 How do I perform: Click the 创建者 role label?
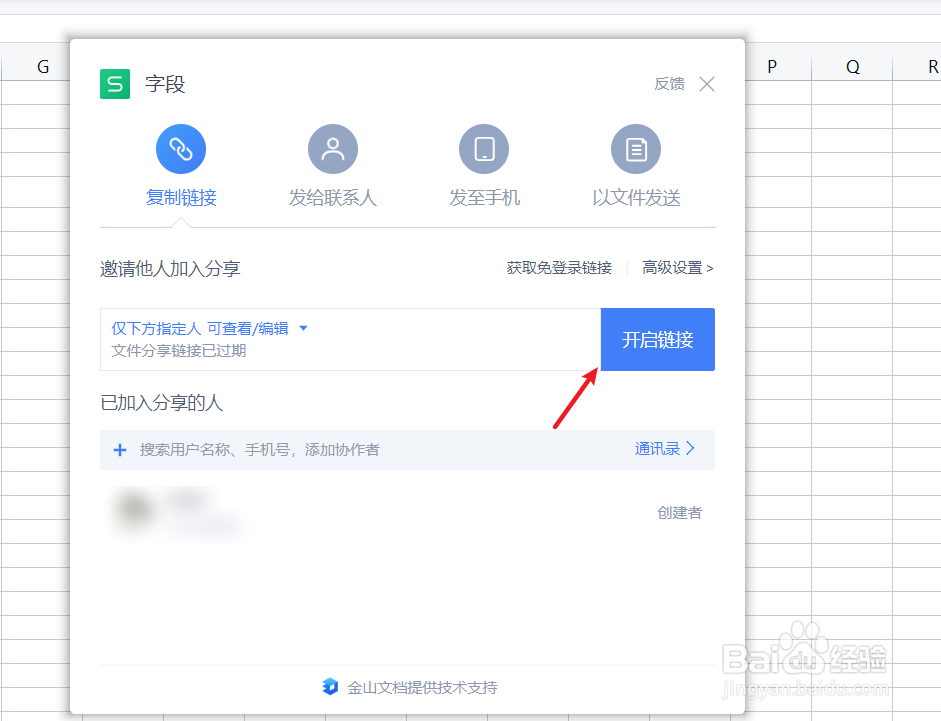(x=679, y=513)
